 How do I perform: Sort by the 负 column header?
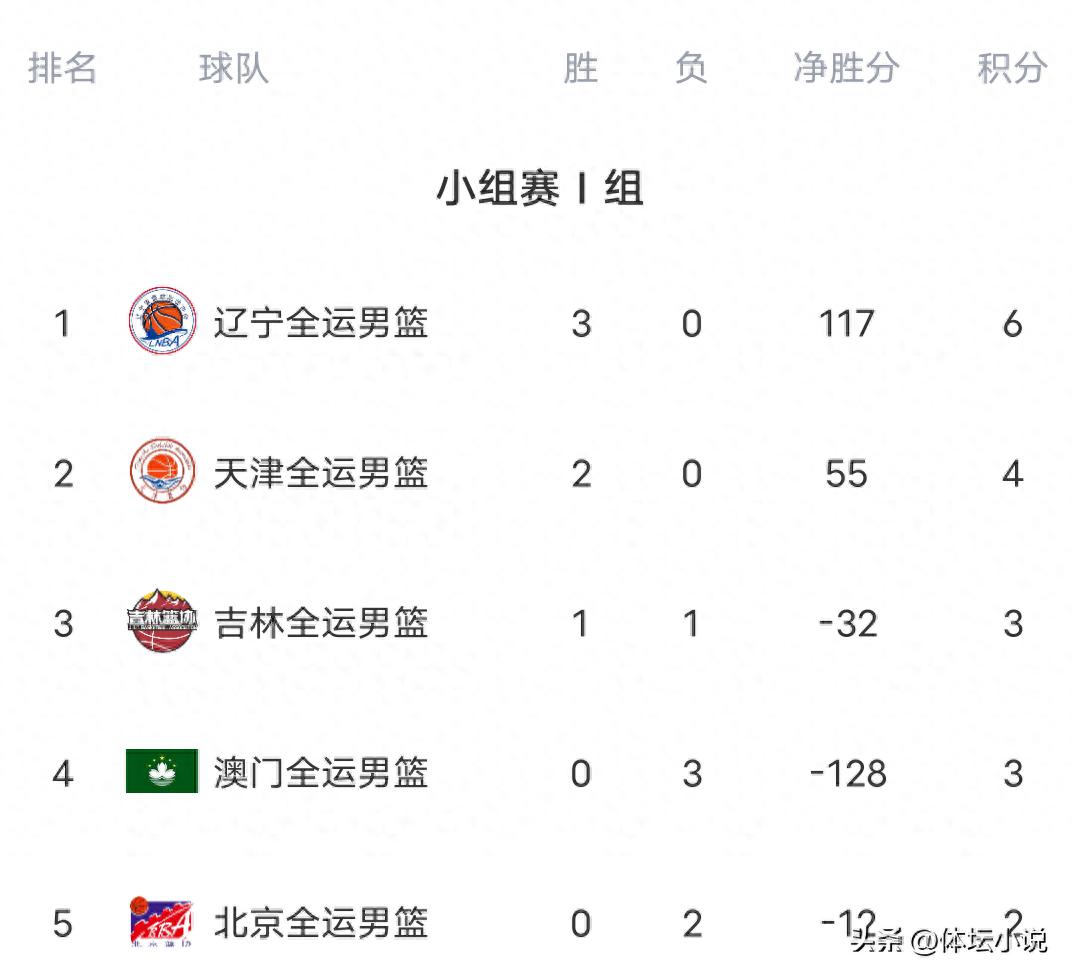[691, 69]
